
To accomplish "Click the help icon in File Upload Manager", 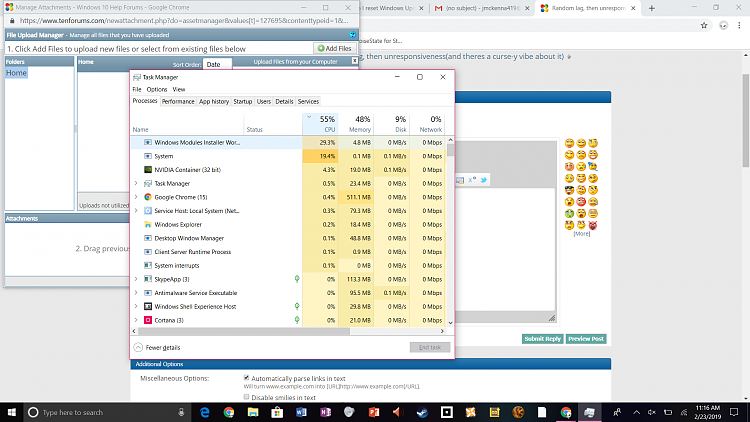I will (x=353, y=35).
